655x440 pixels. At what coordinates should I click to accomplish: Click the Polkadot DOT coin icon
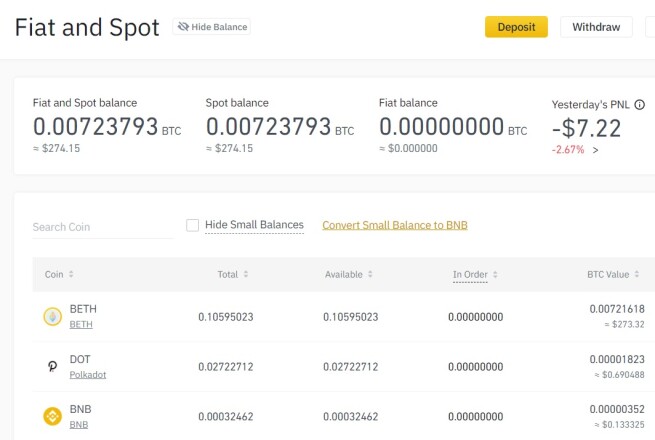[53, 366]
